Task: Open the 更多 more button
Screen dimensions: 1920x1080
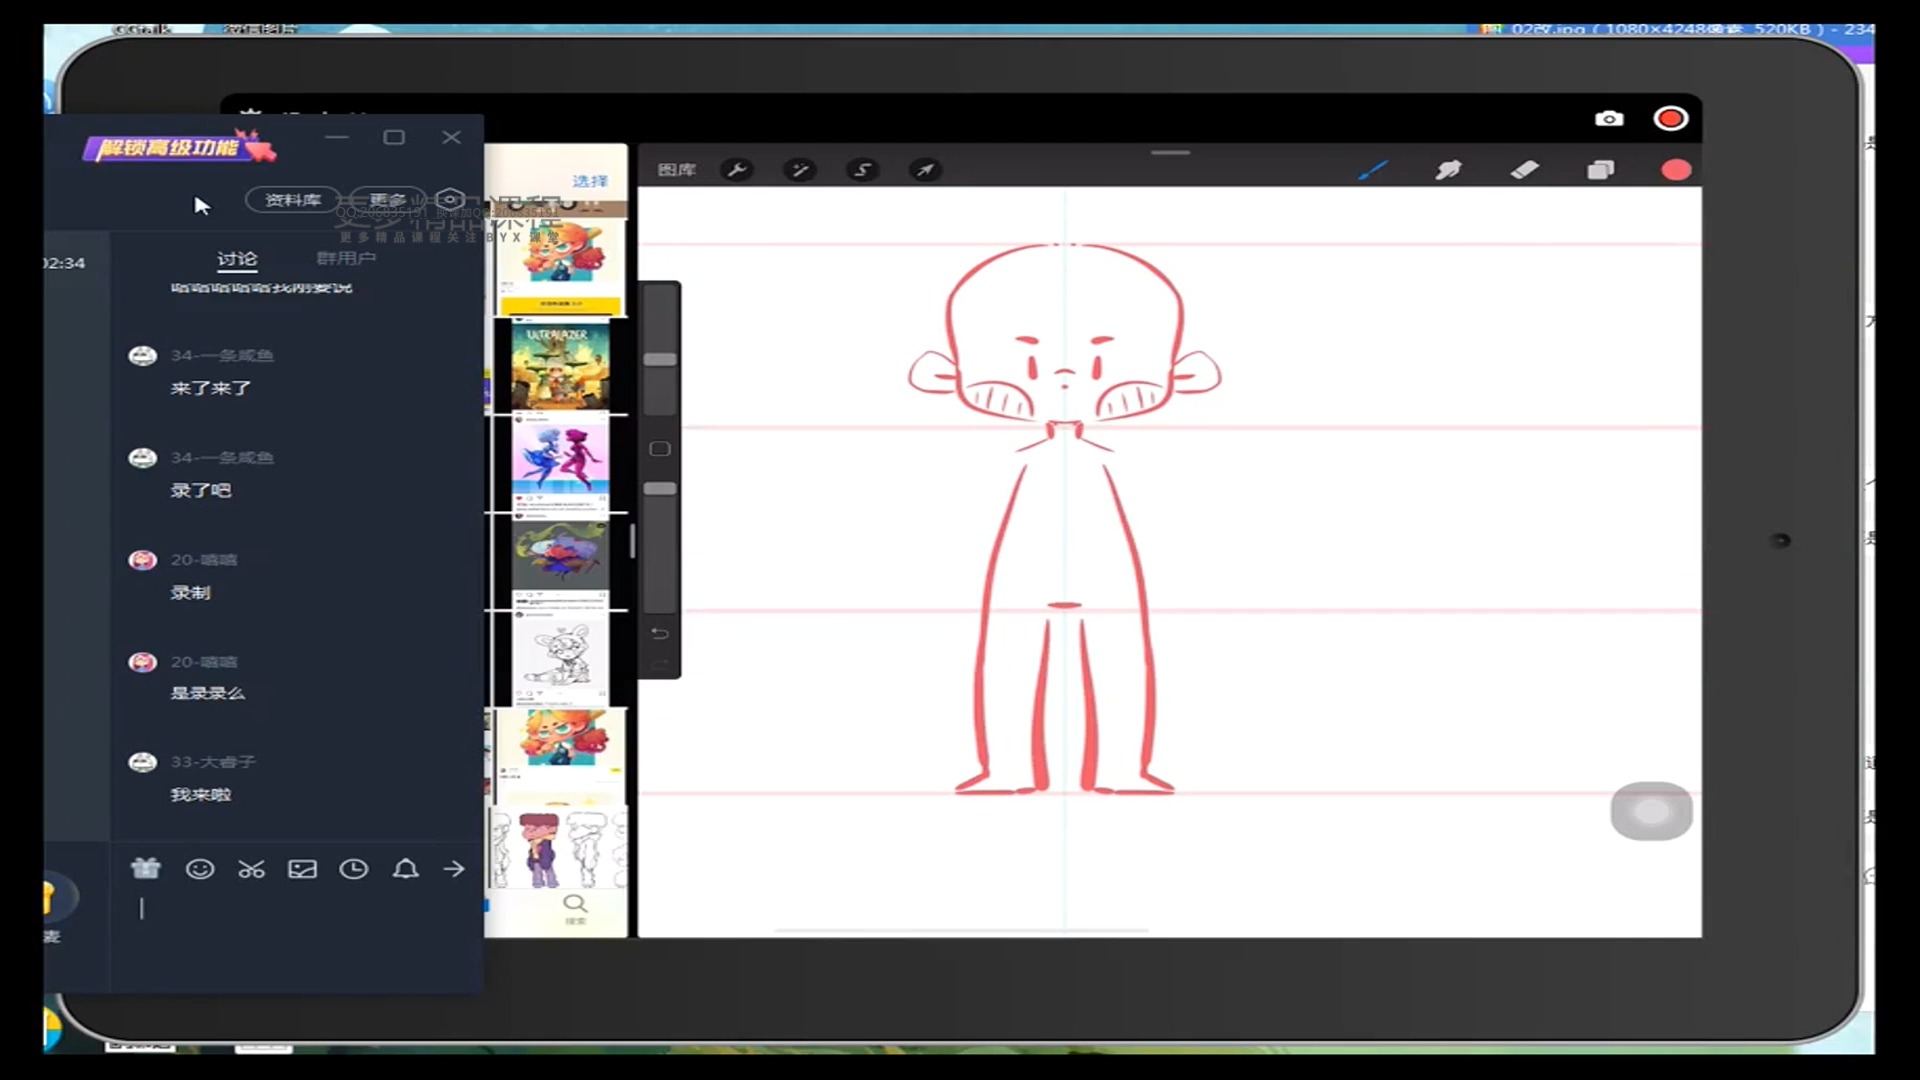Action: pyautogui.click(x=388, y=200)
